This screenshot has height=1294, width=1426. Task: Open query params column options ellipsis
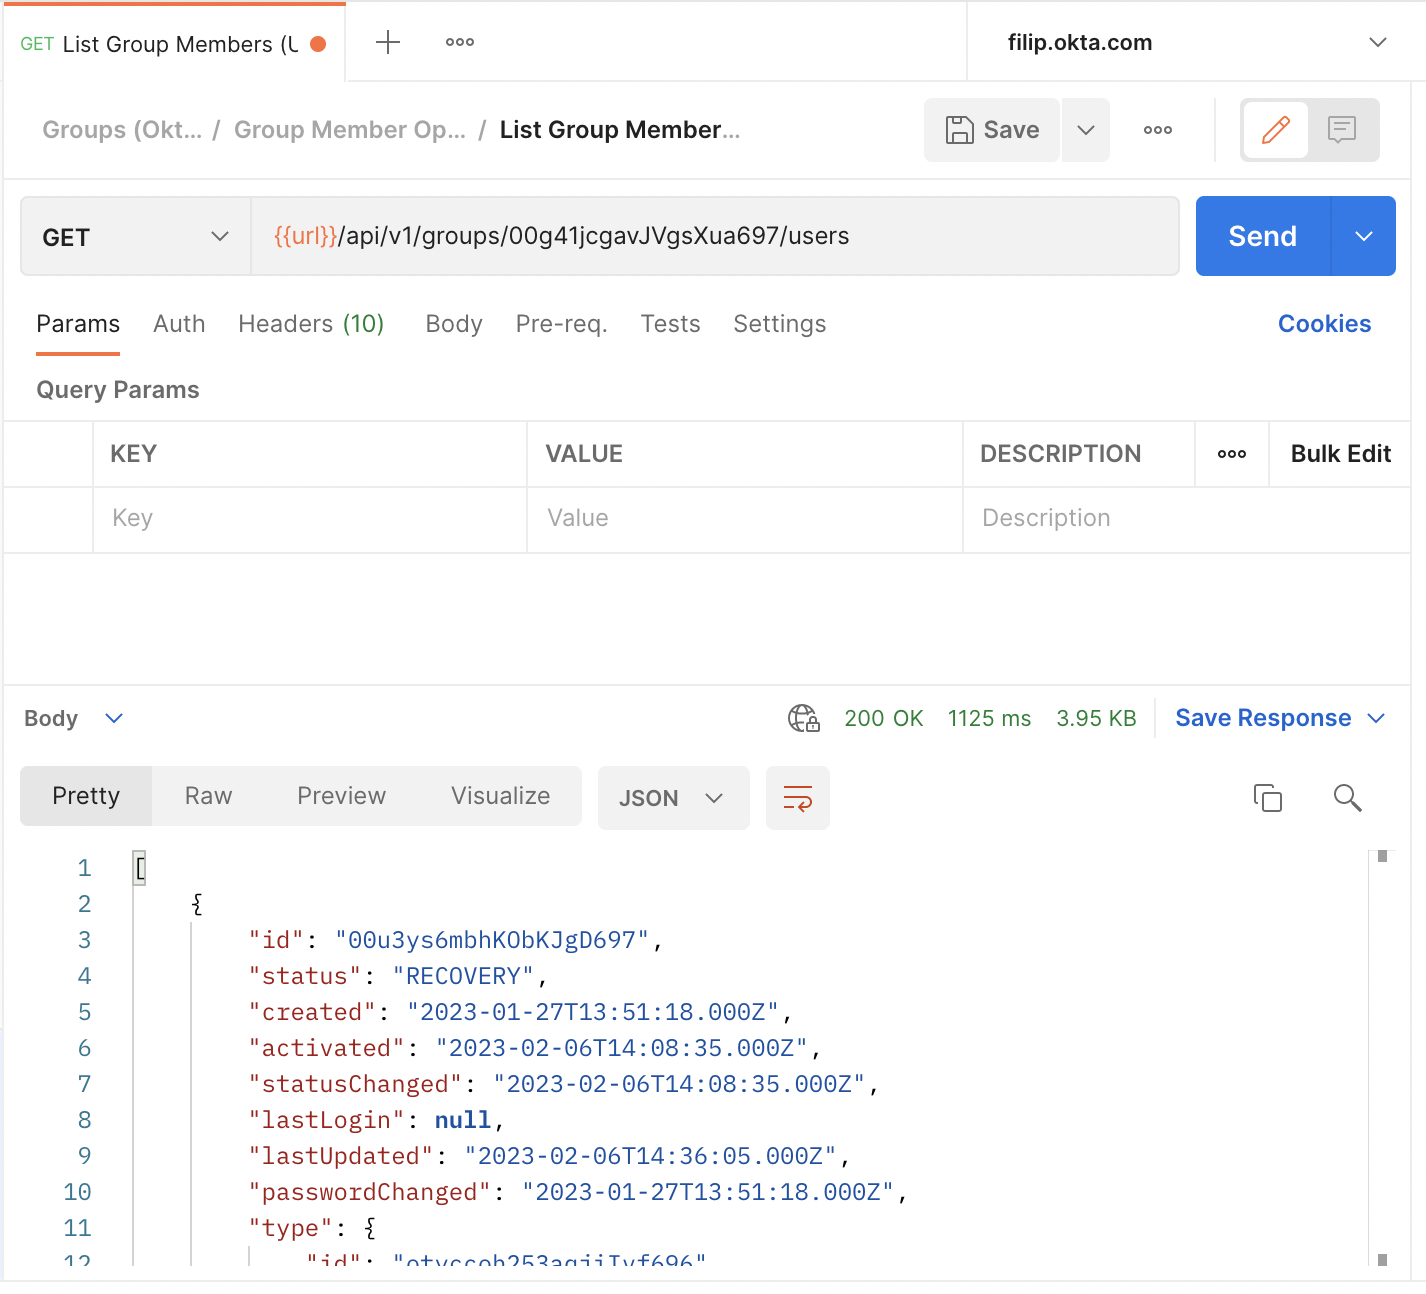click(1231, 454)
